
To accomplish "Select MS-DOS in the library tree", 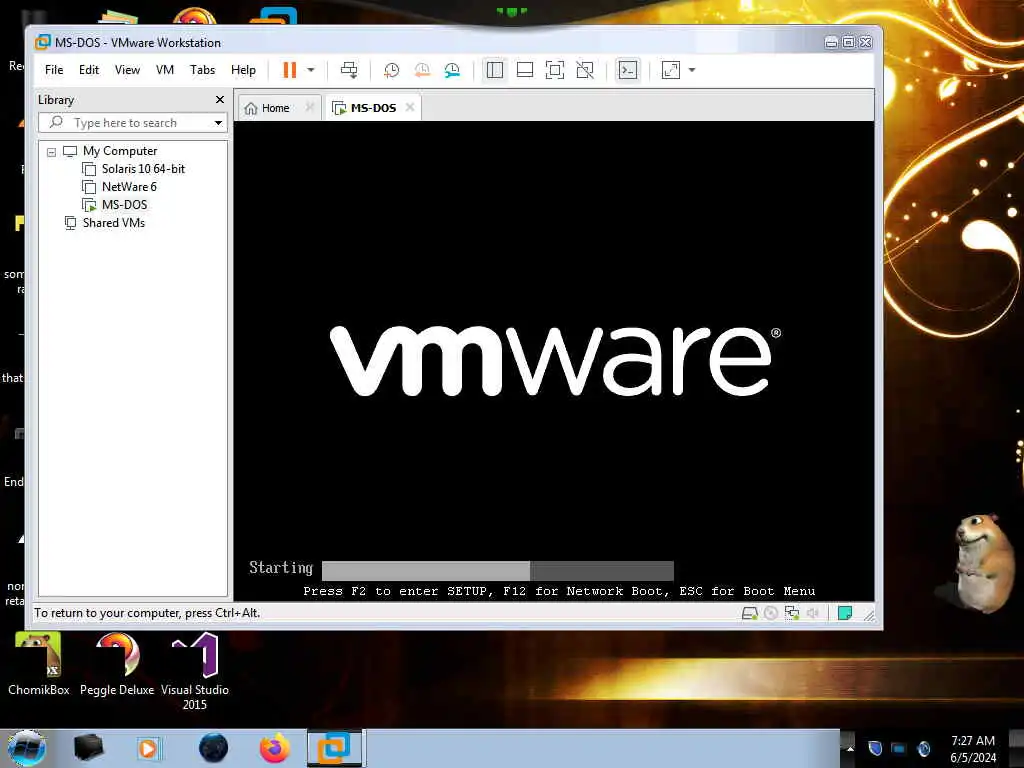I will (x=124, y=205).
